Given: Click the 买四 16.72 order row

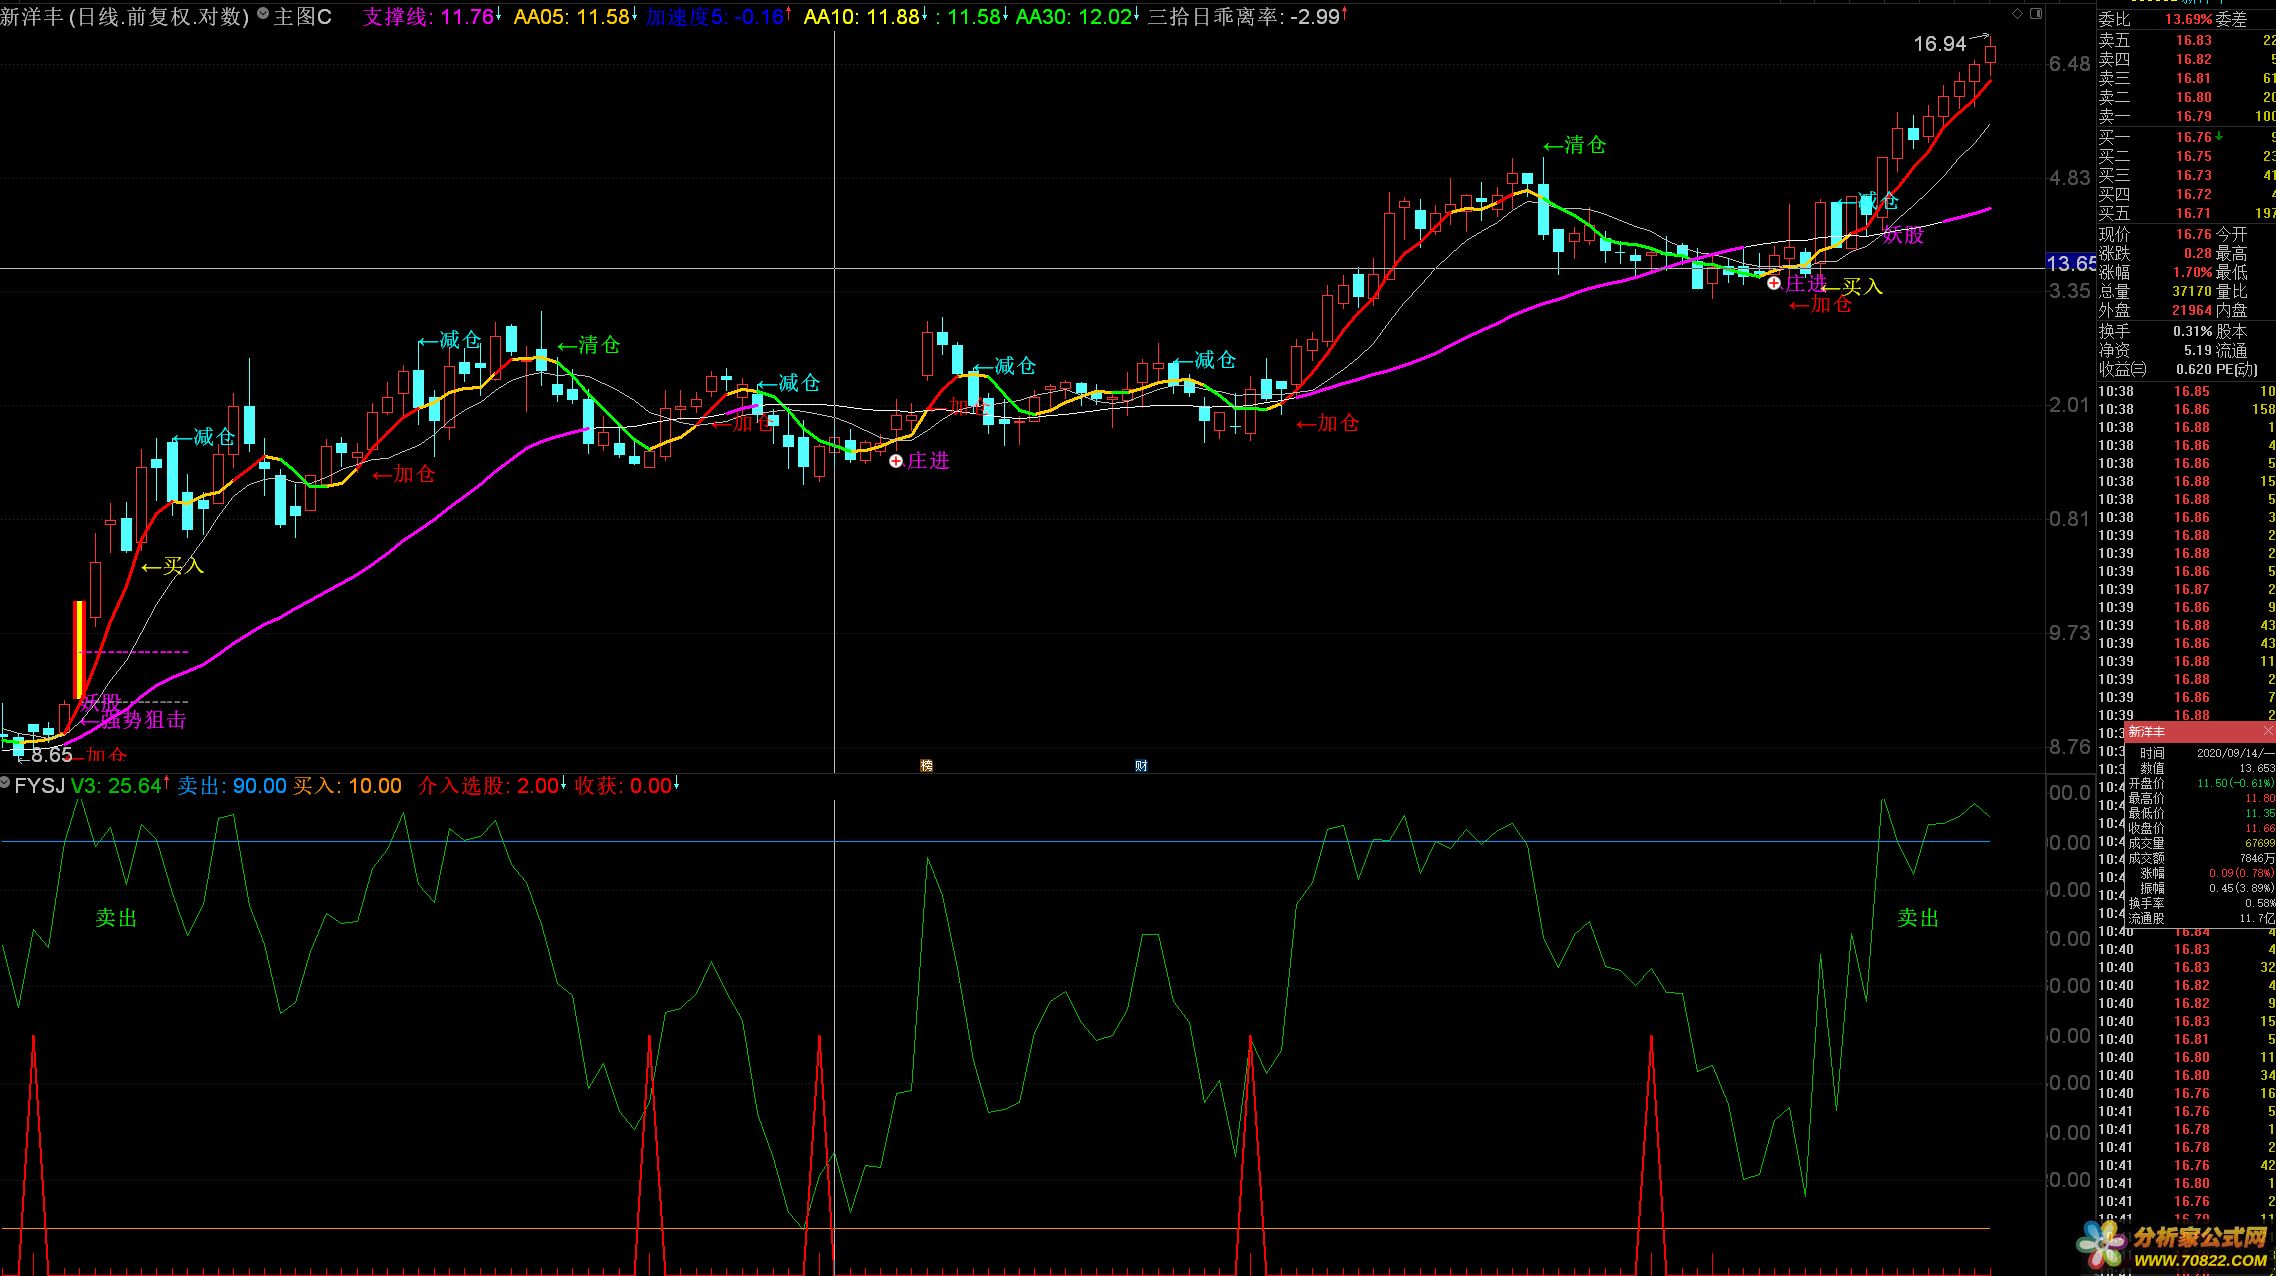Looking at the screenshot, I should tap(2185, 194).
